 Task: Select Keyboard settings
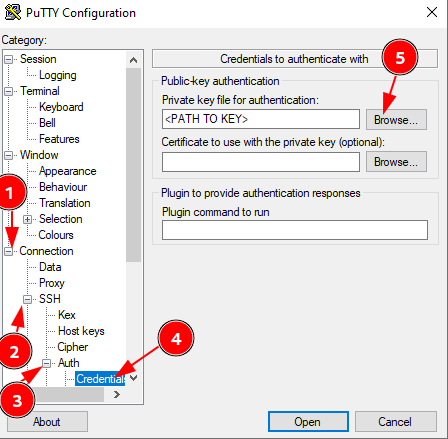point(61,107)
